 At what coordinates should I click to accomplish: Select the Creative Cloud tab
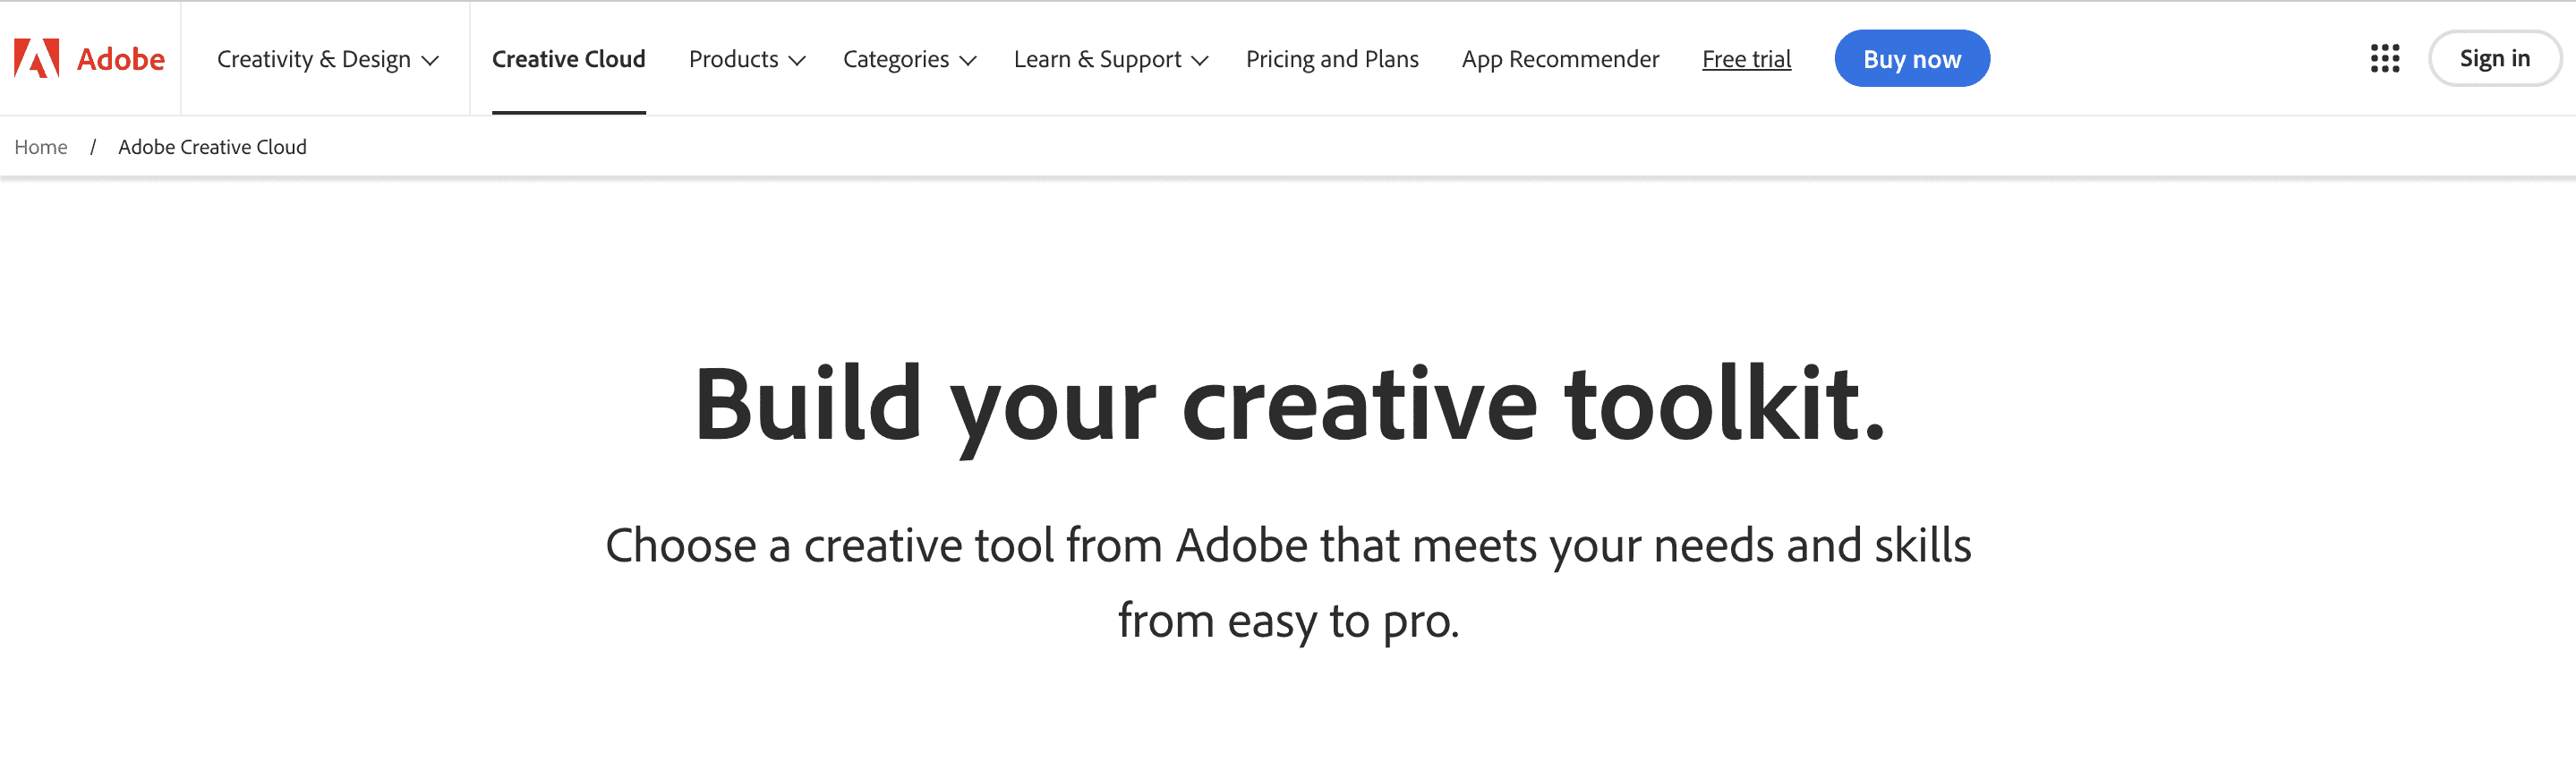(x=568, y=59)
